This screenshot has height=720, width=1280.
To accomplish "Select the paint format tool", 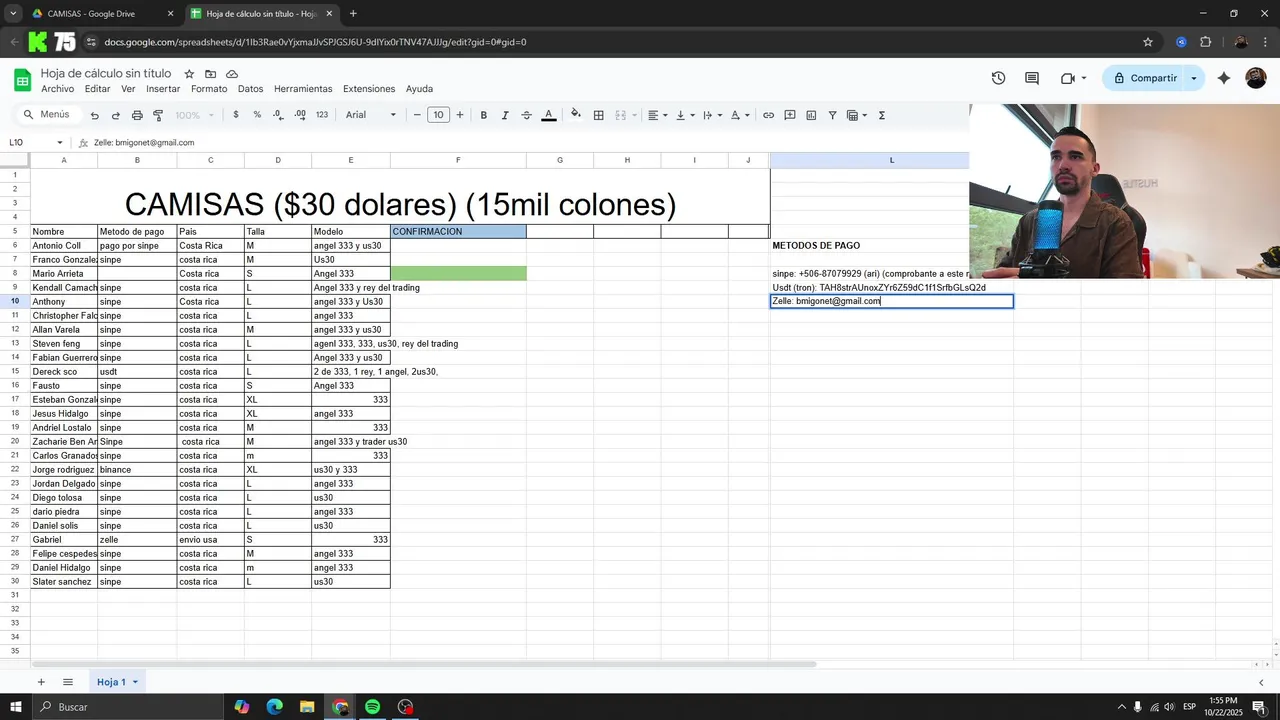I will pyautogui.click(x=158, y=115).
